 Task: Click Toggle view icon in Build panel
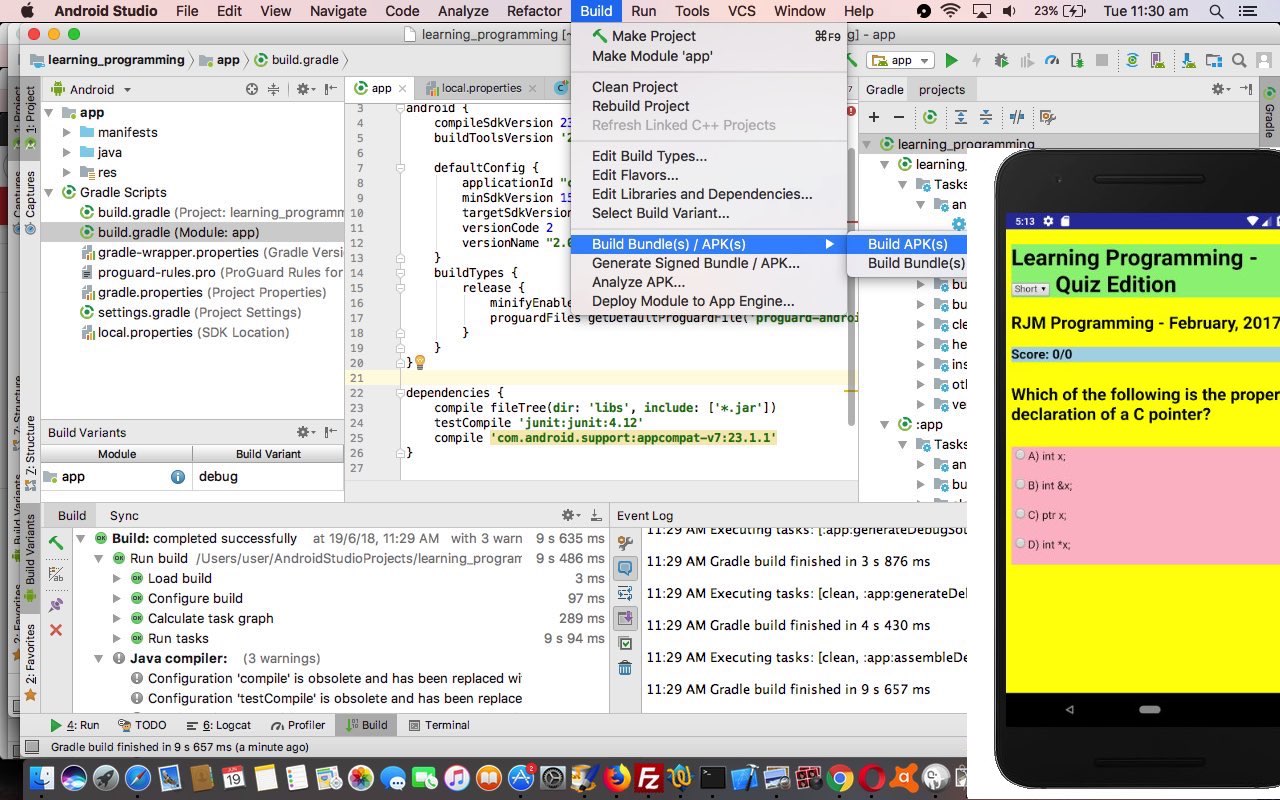56,576
